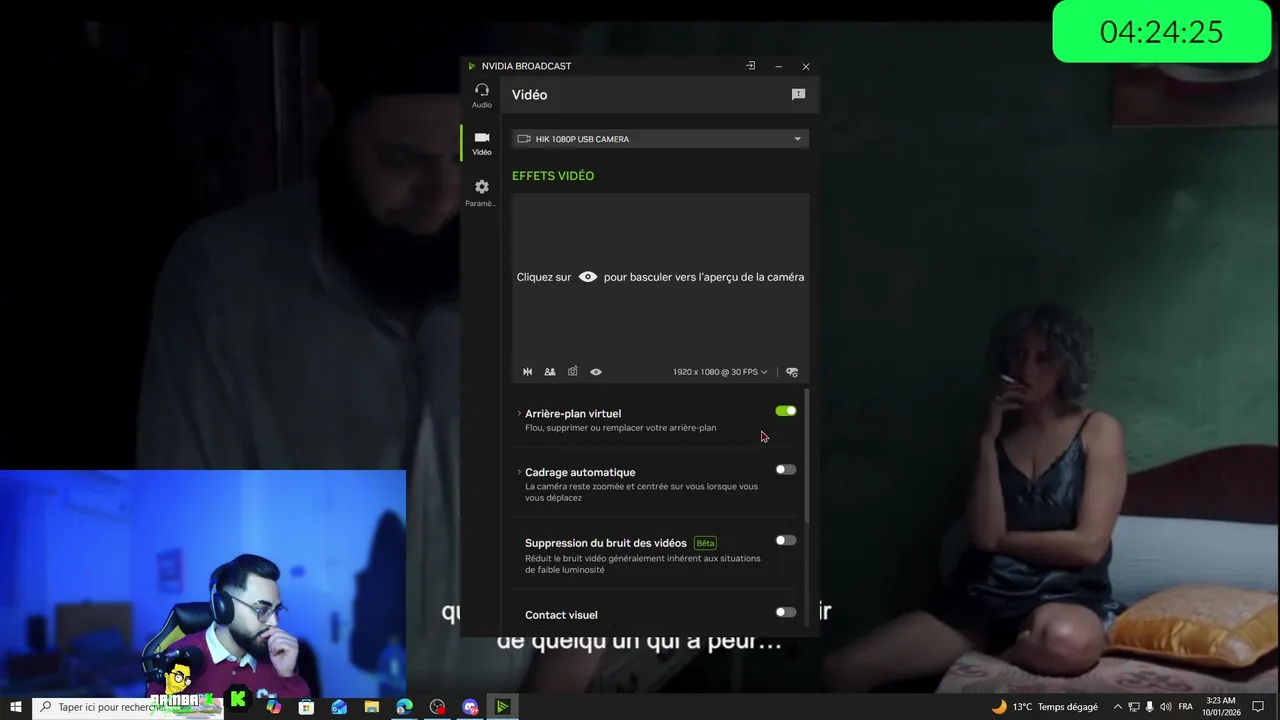This screenshot has width=1280, height=720.
Task: Close the NVIDIA Broadcast window
Action: click(x=806, y=66)
